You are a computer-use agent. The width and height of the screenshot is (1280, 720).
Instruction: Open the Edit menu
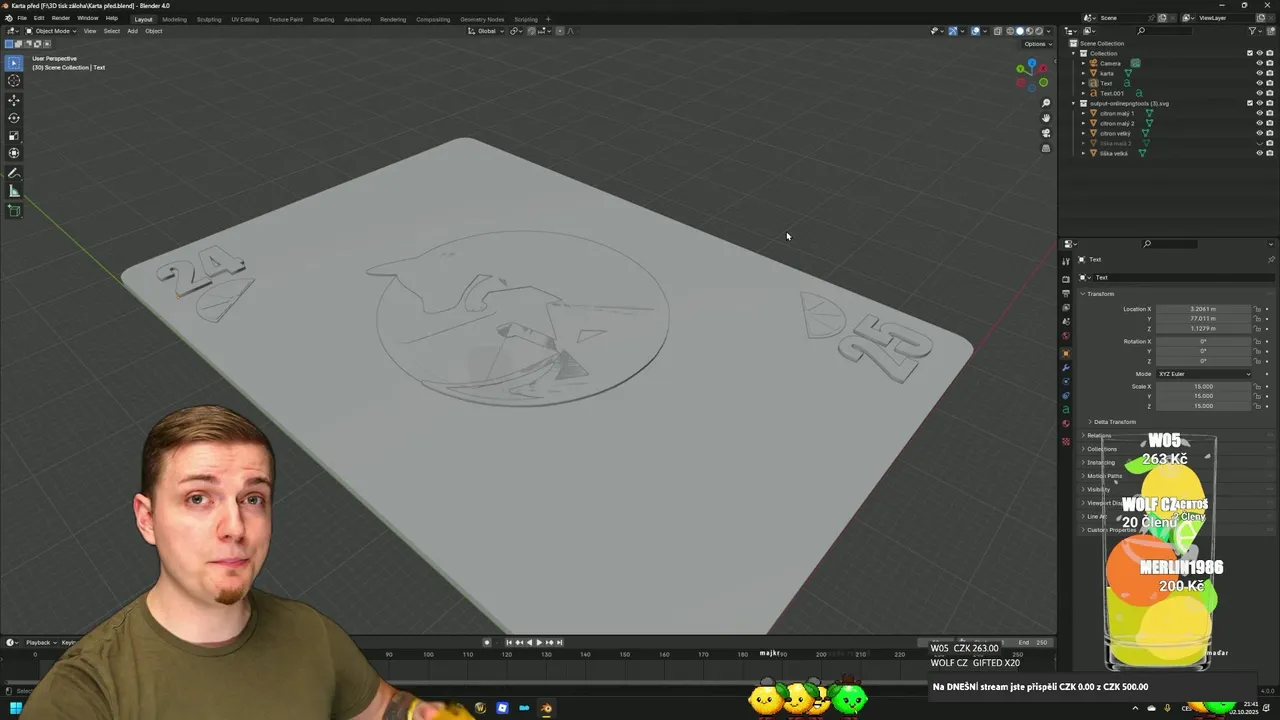click(39, 18)
